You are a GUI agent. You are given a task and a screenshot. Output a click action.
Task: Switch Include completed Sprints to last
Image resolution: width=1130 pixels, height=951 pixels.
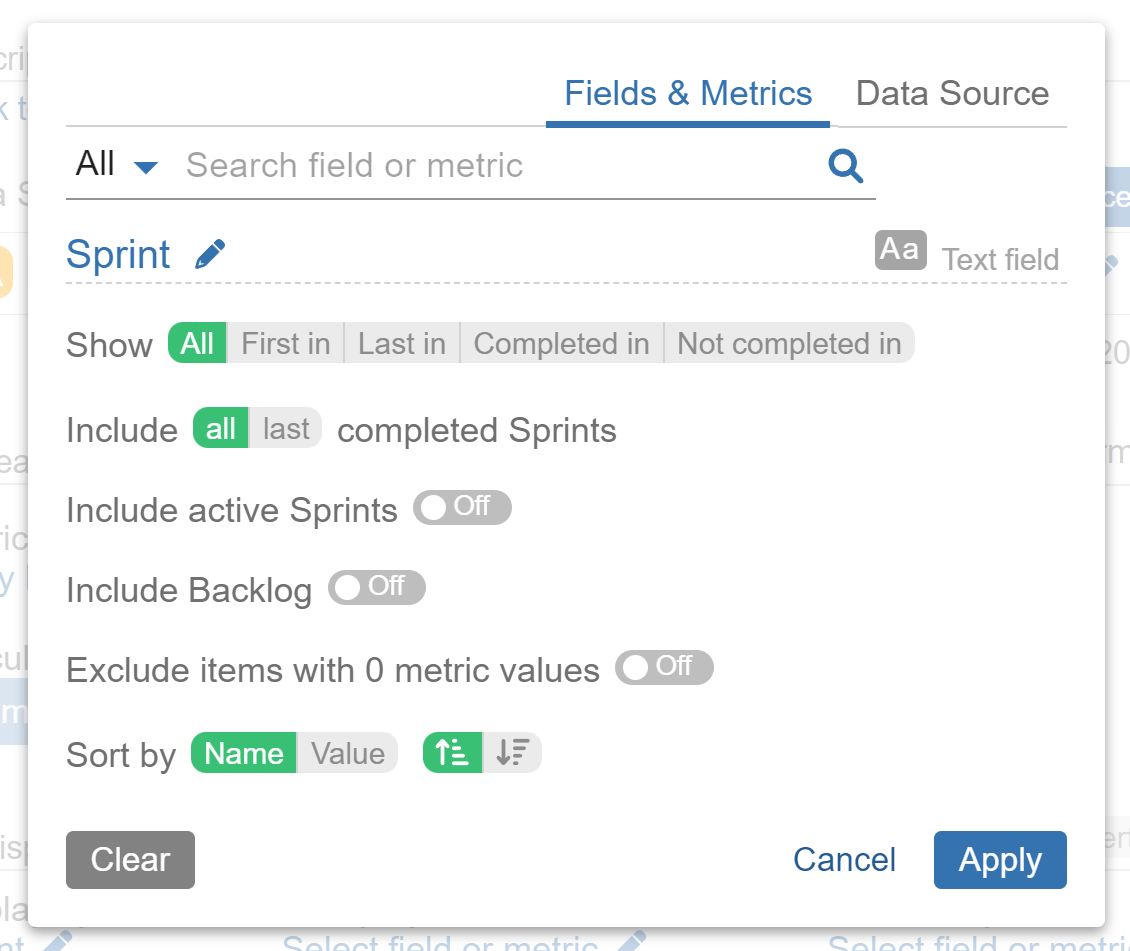[288, 428]
